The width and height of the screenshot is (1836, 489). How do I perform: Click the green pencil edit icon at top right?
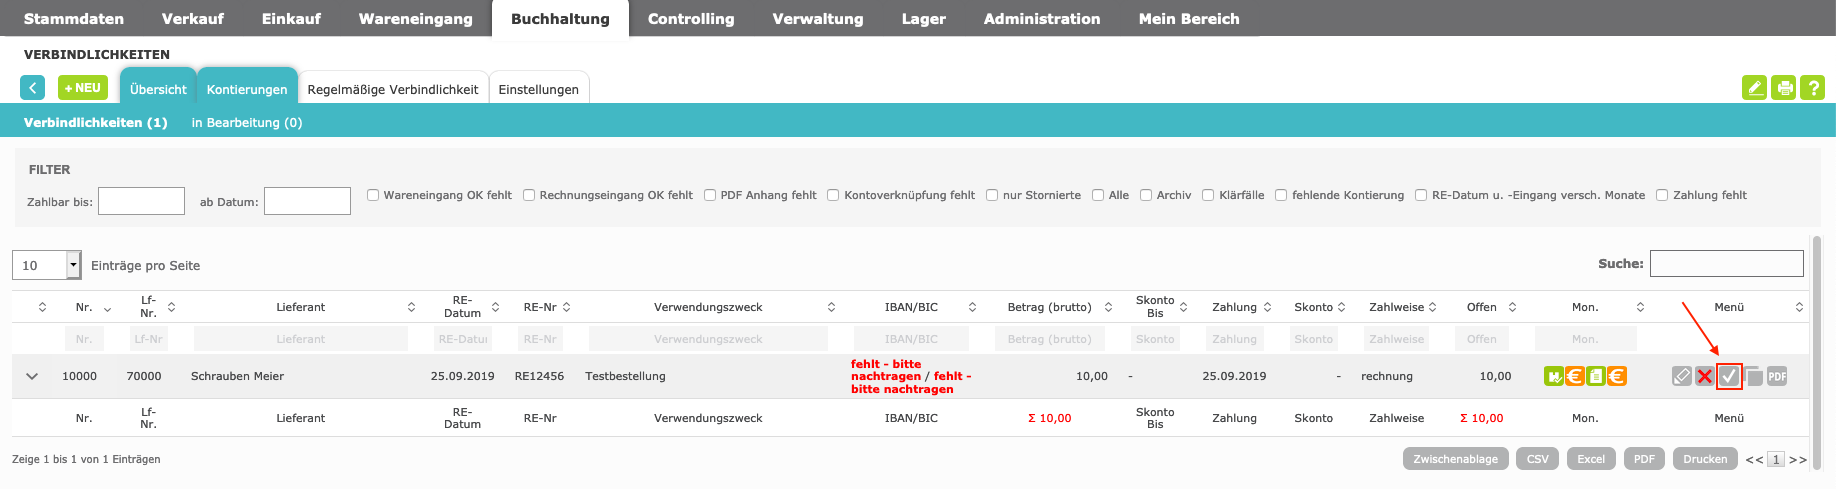click(1754, 88)
